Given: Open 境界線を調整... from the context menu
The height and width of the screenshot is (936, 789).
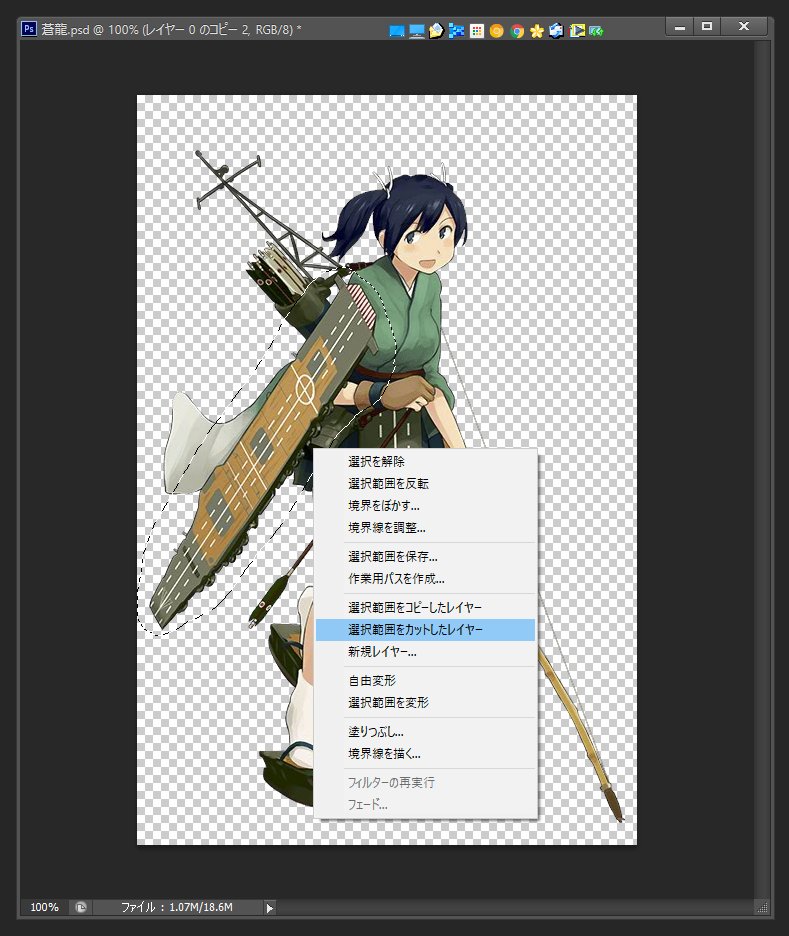Looking at the screenshot, I should click(x=425, y=528).
